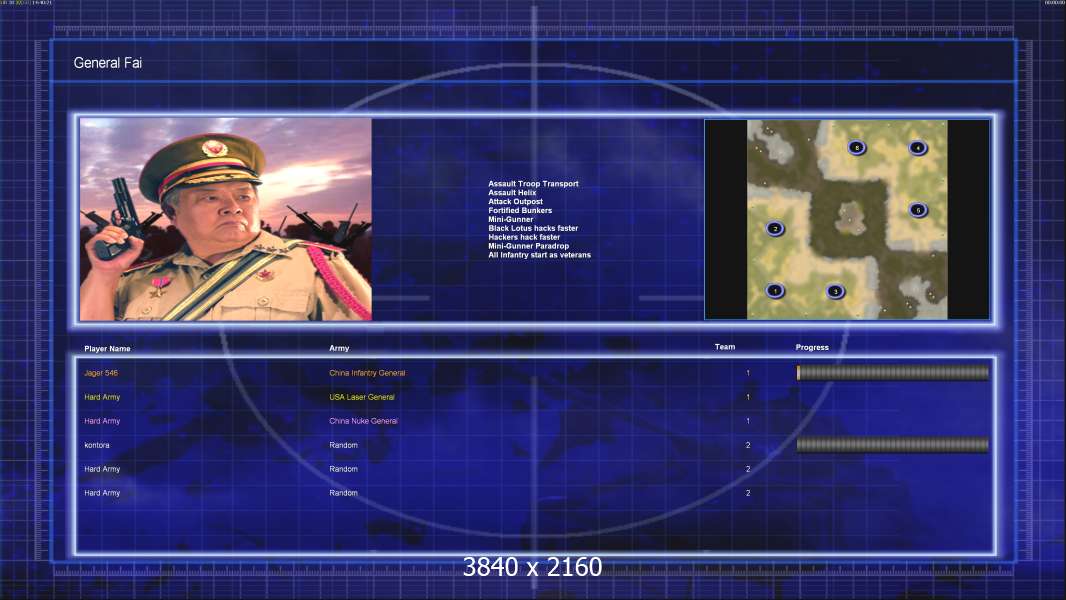Click 'China Nuke General' army entry
The image size is (1066, 600).
click(363, 421)
